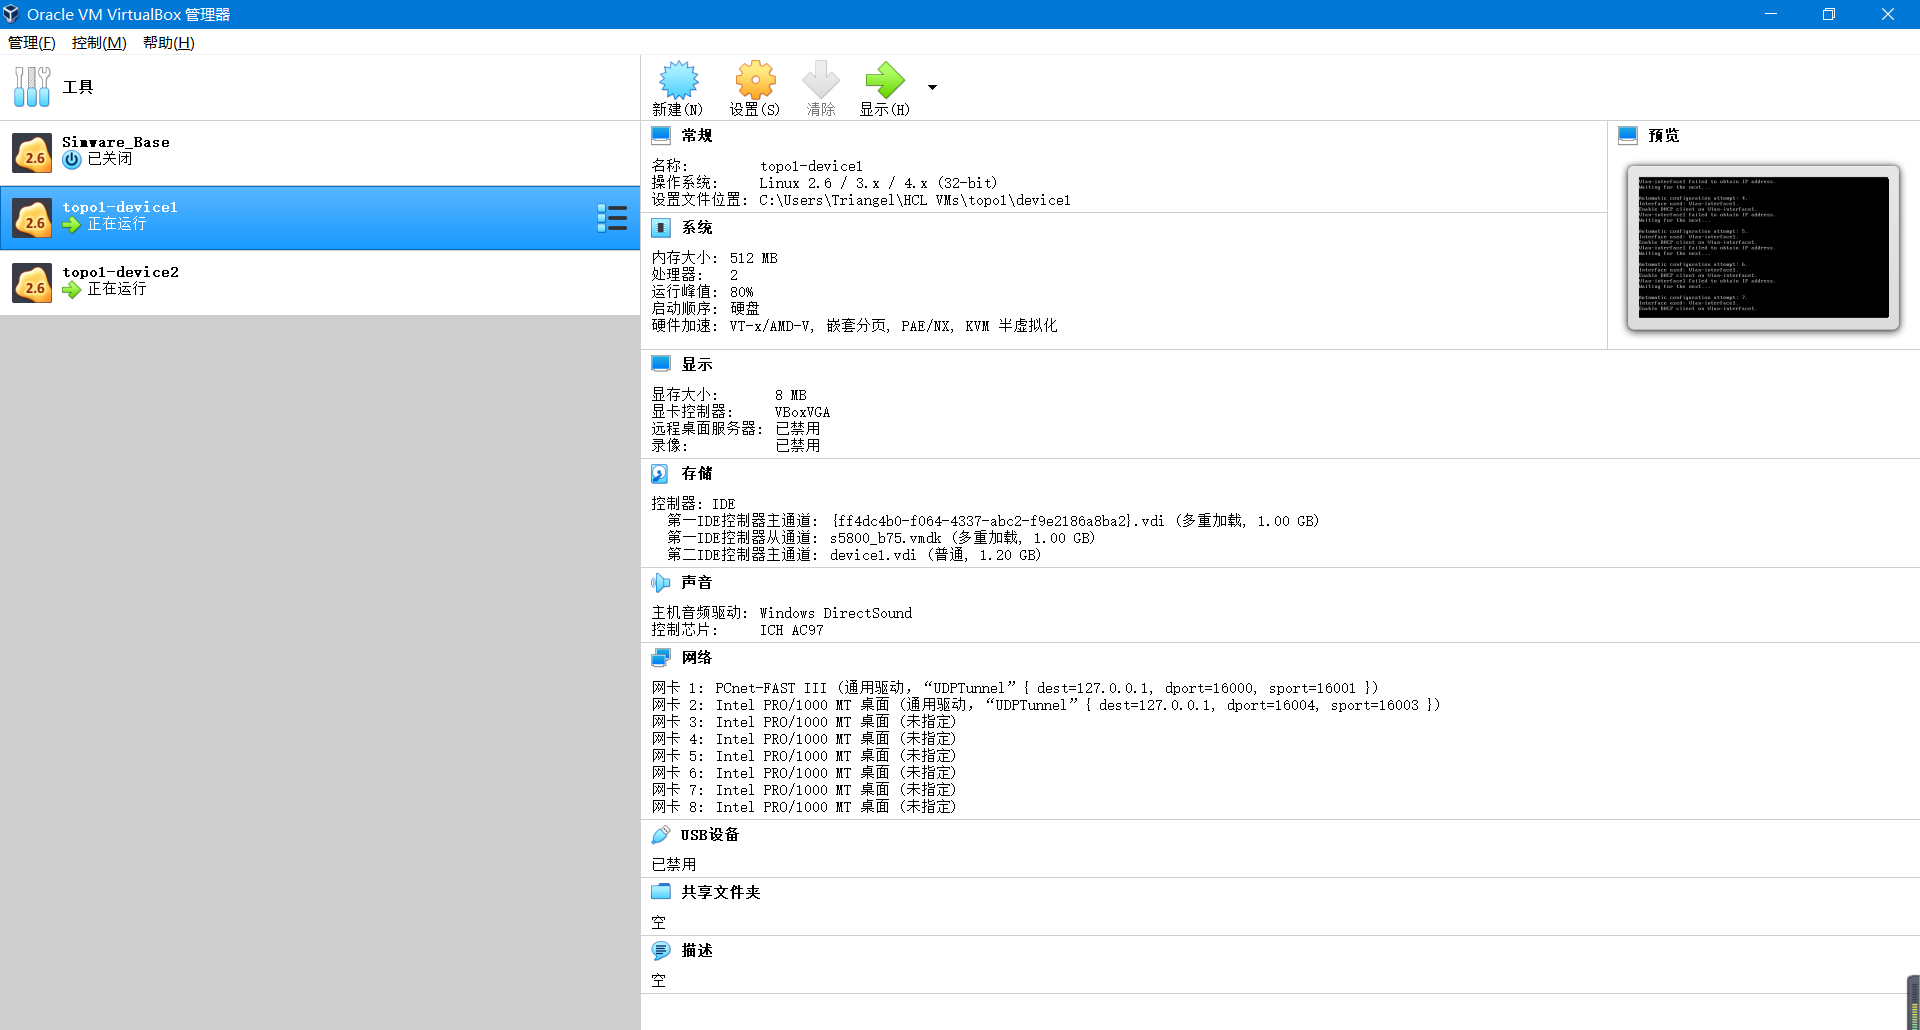
Task: Open the 管理(F) menu
Action: [x=32, y=43]
